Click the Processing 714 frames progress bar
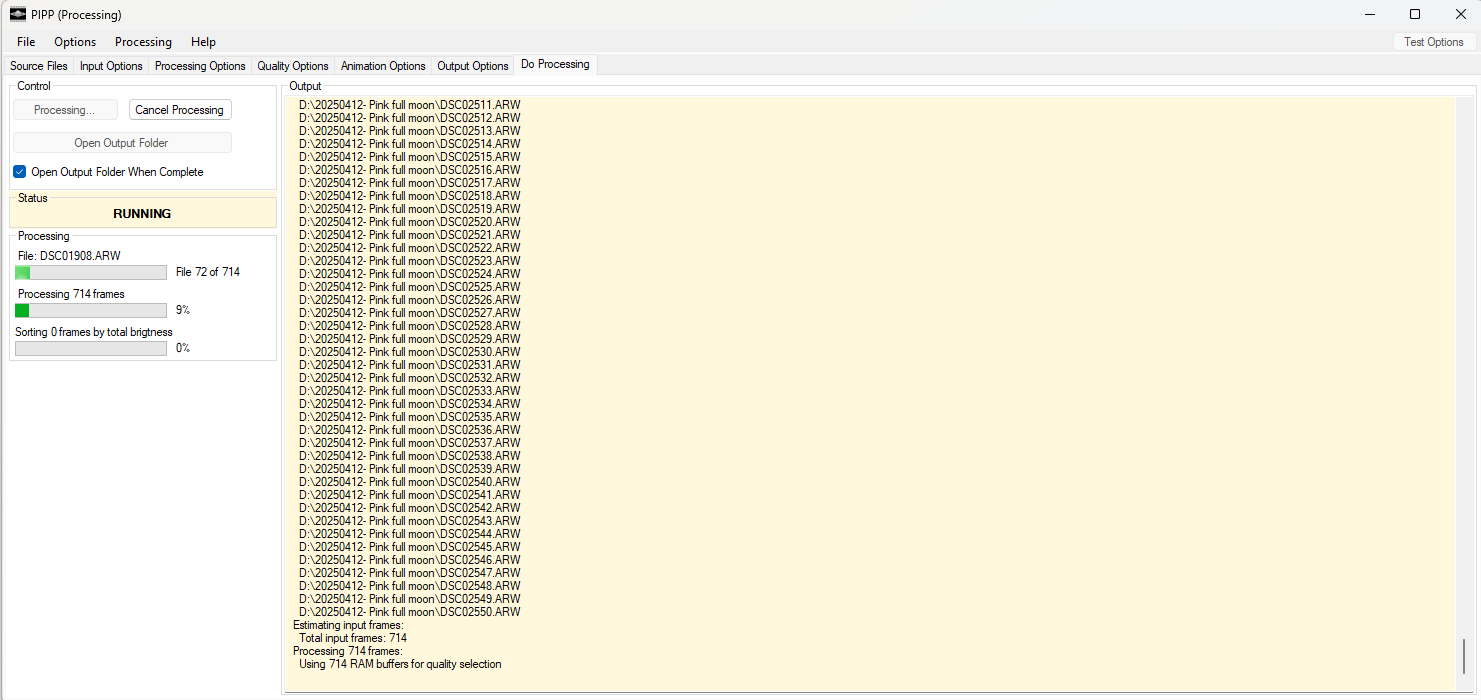 91,311
